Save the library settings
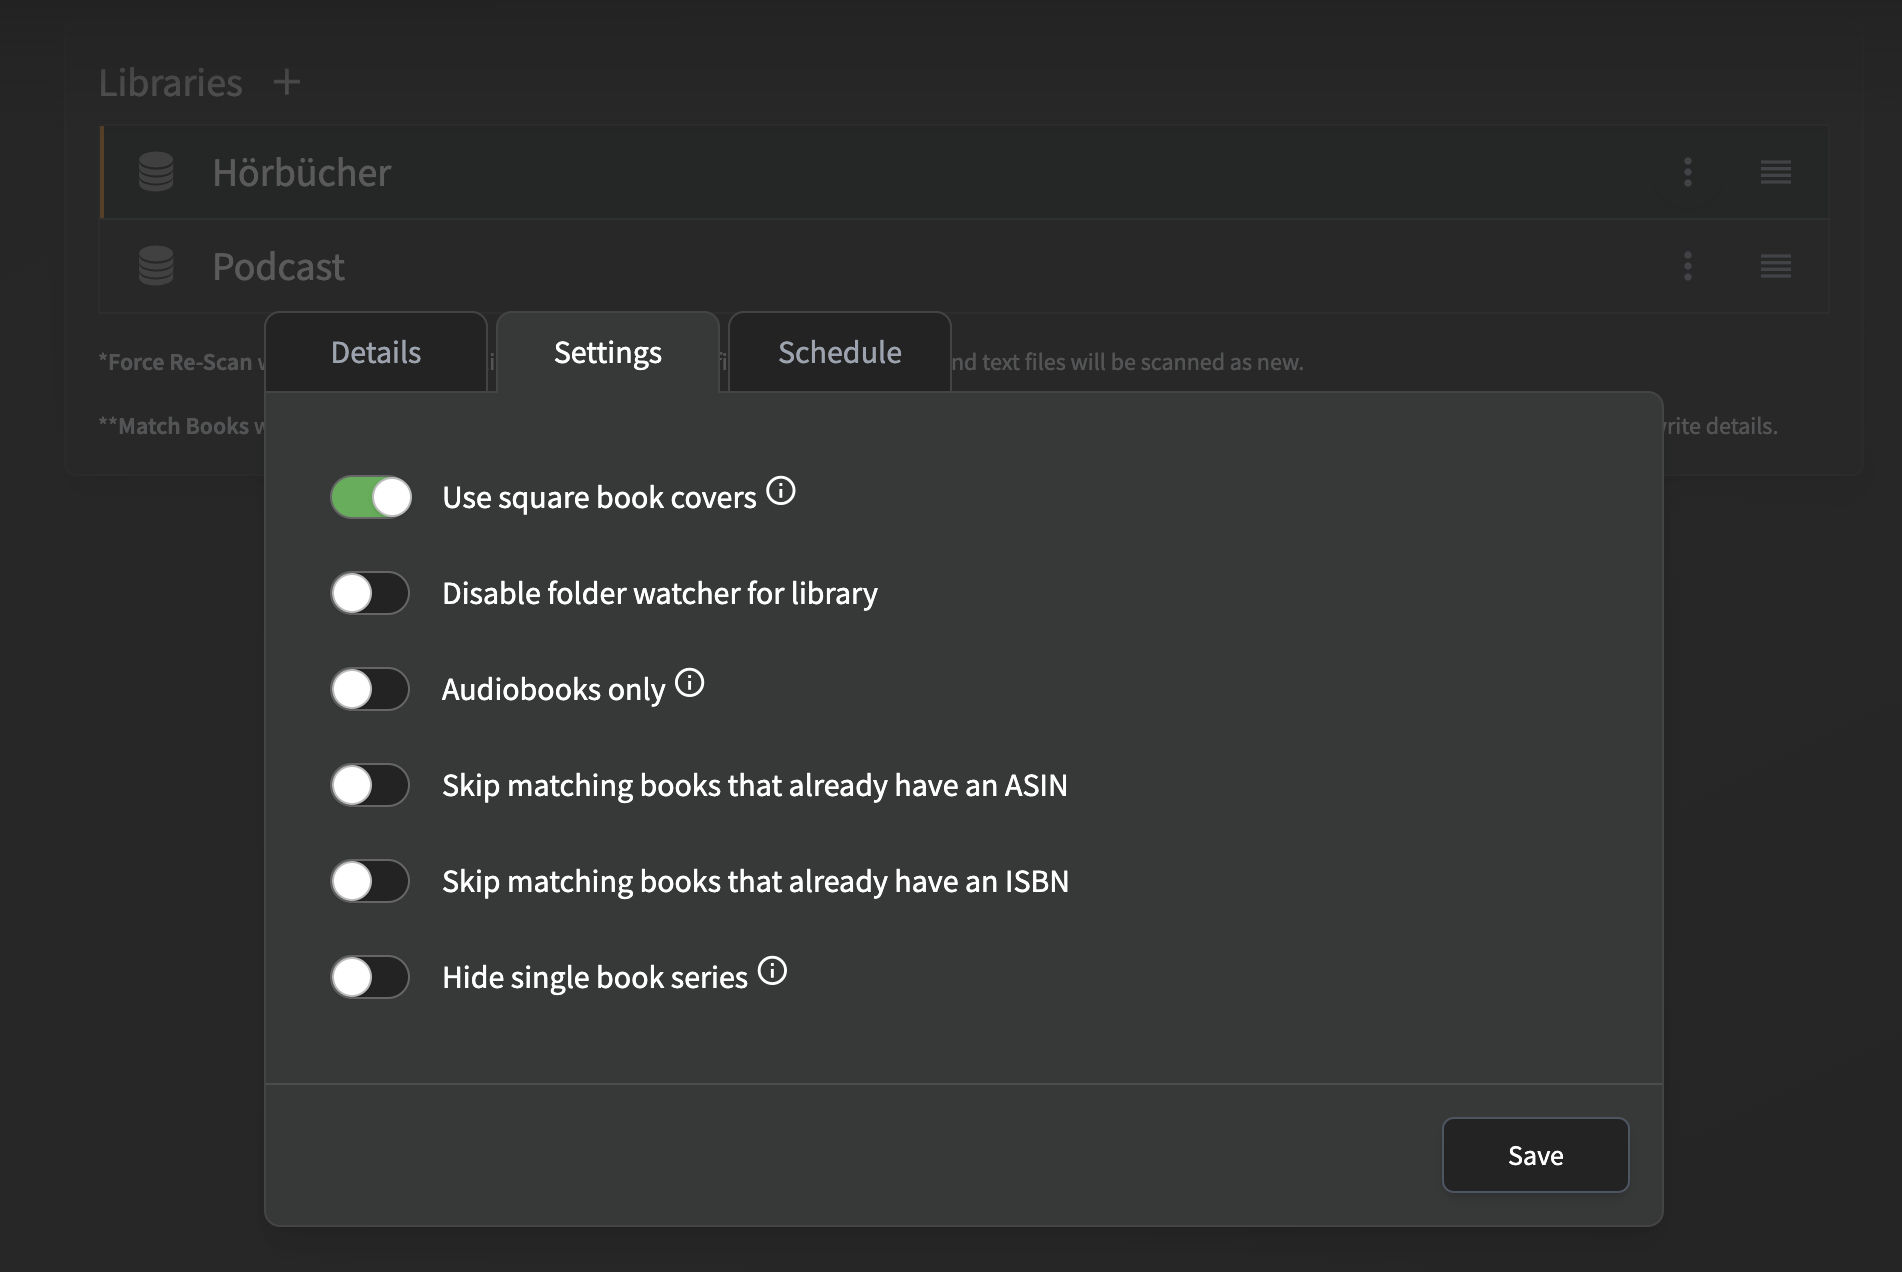 [1535, 1155]
